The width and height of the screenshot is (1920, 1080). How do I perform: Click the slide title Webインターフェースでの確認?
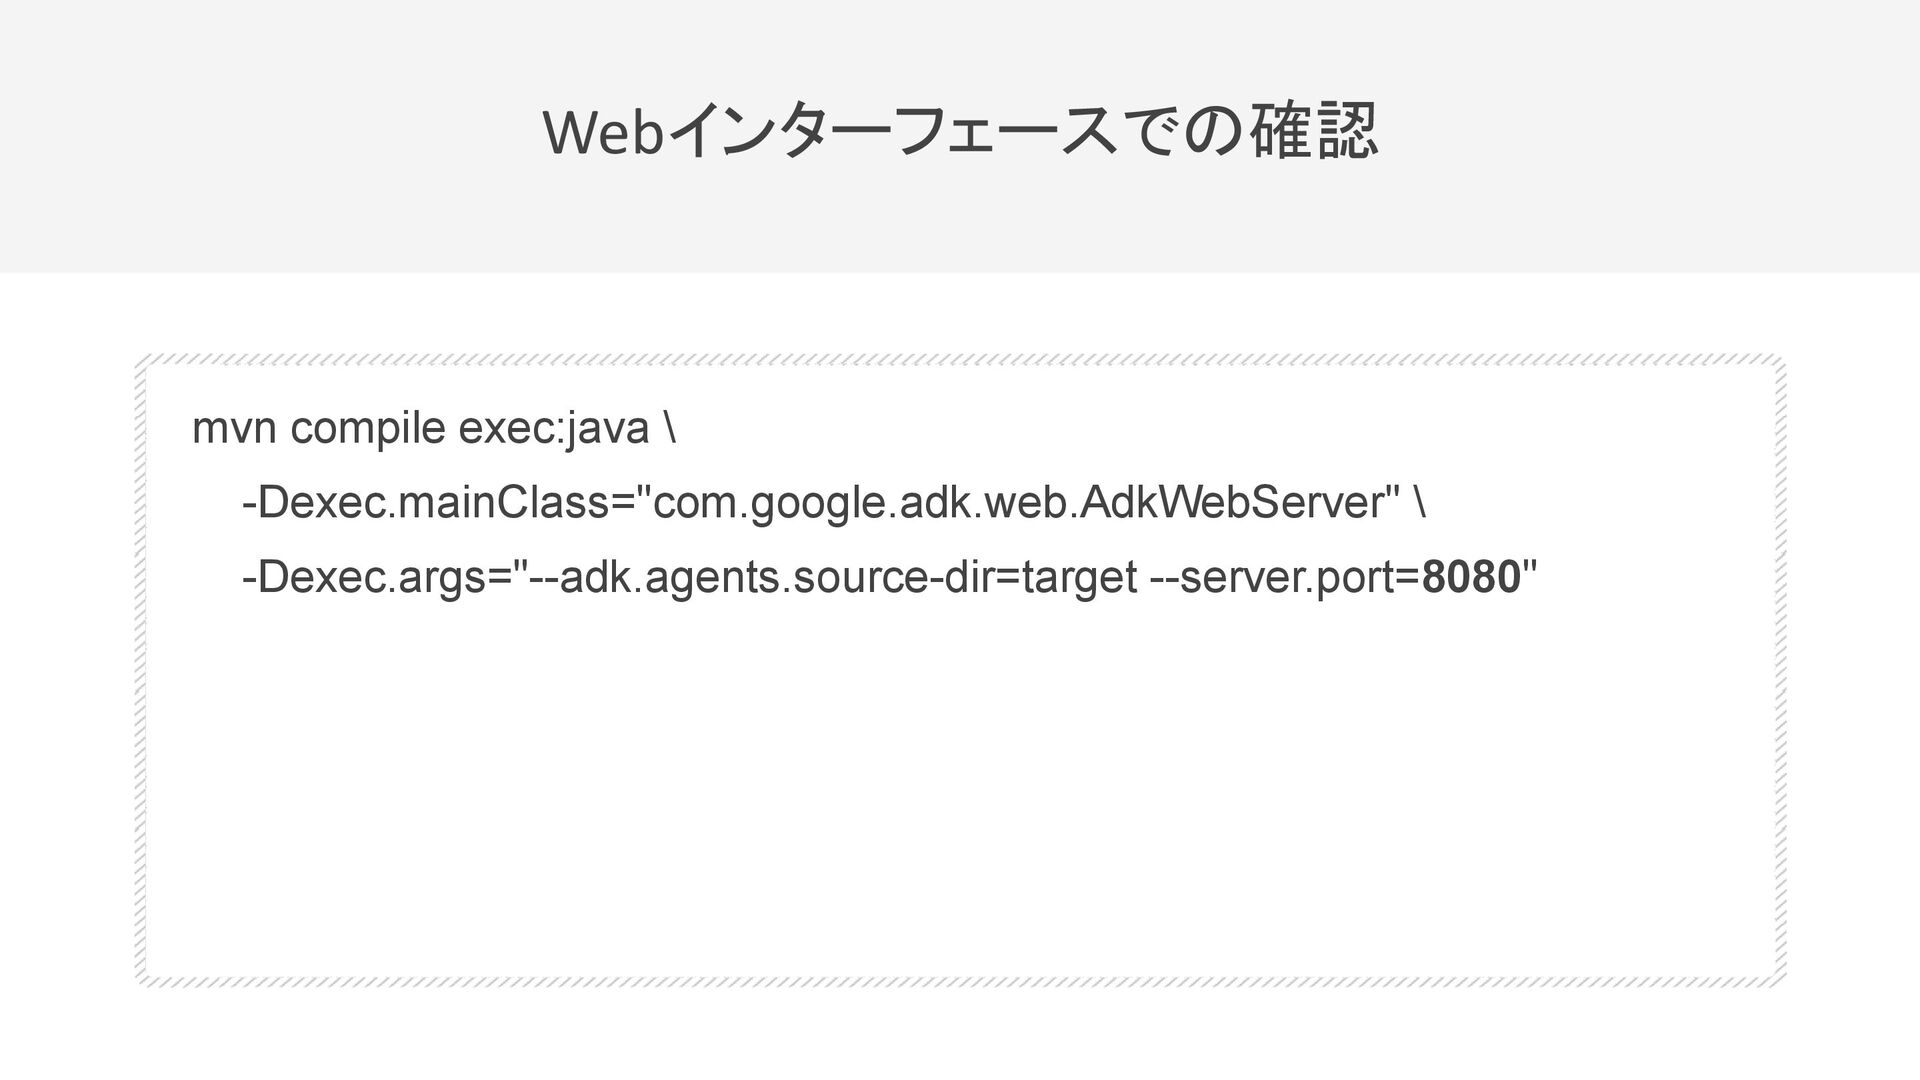tap(960, 132)
